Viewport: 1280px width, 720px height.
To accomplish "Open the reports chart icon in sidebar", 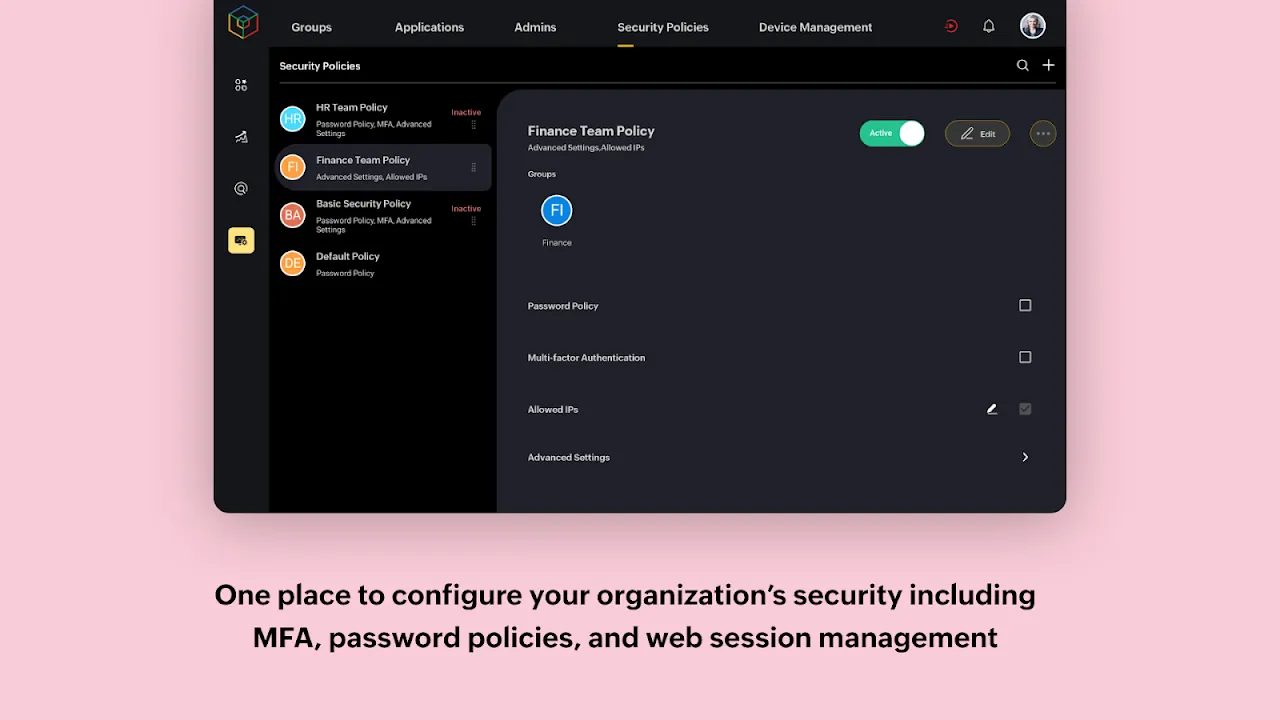I will click(241, 137).
